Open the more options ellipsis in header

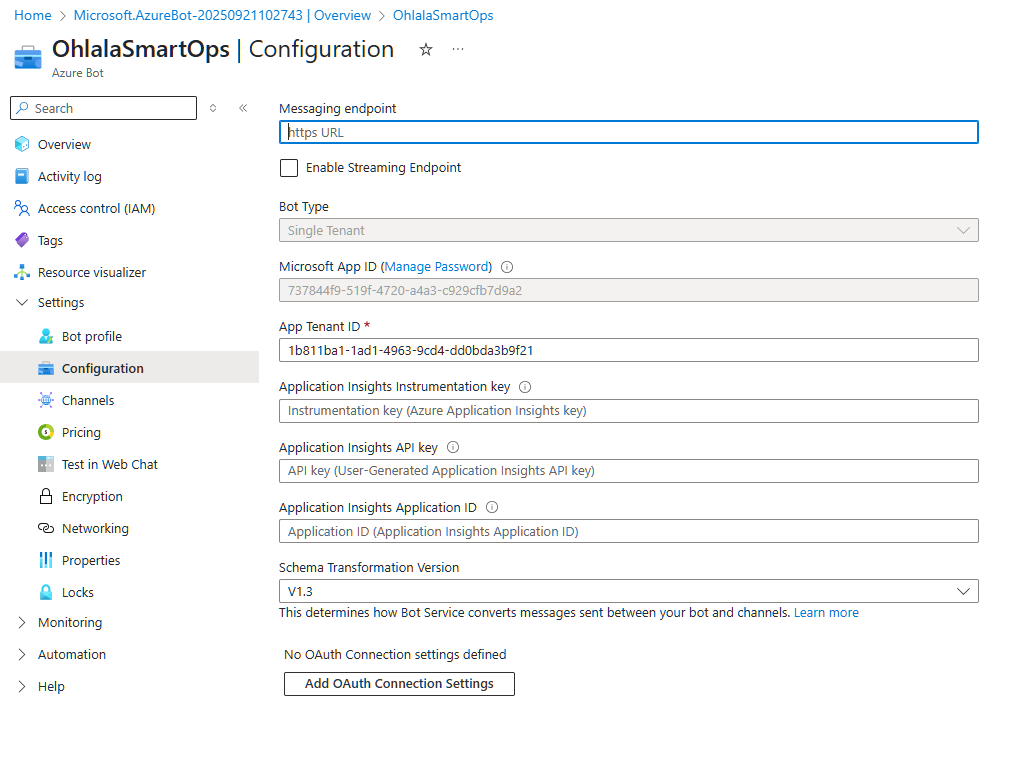(458, 50)
